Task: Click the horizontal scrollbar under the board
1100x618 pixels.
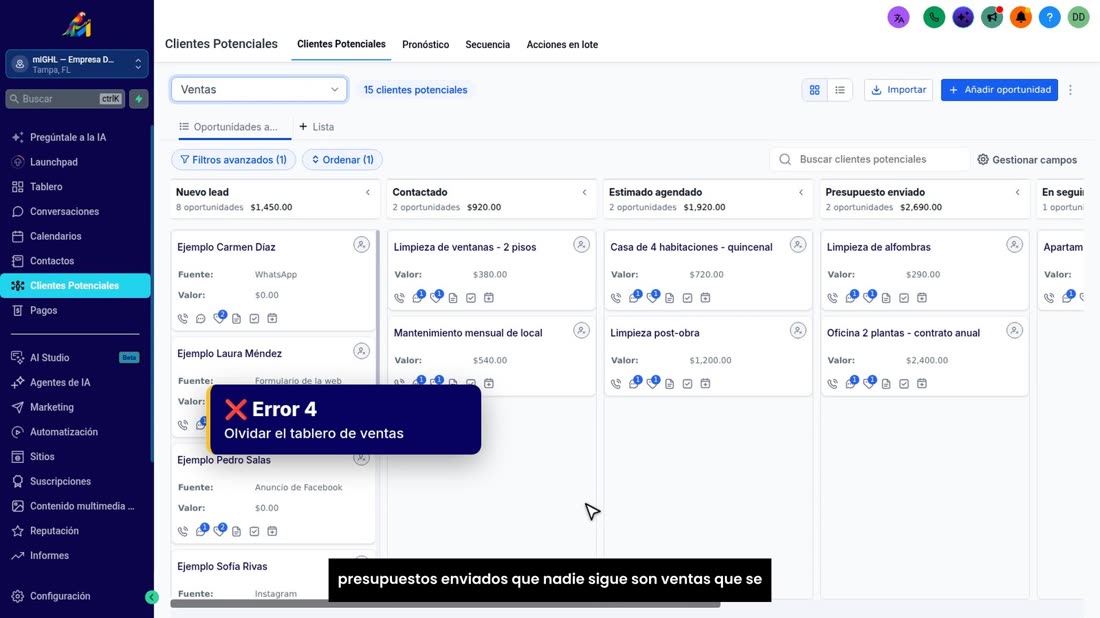Action: pos(445,604)
